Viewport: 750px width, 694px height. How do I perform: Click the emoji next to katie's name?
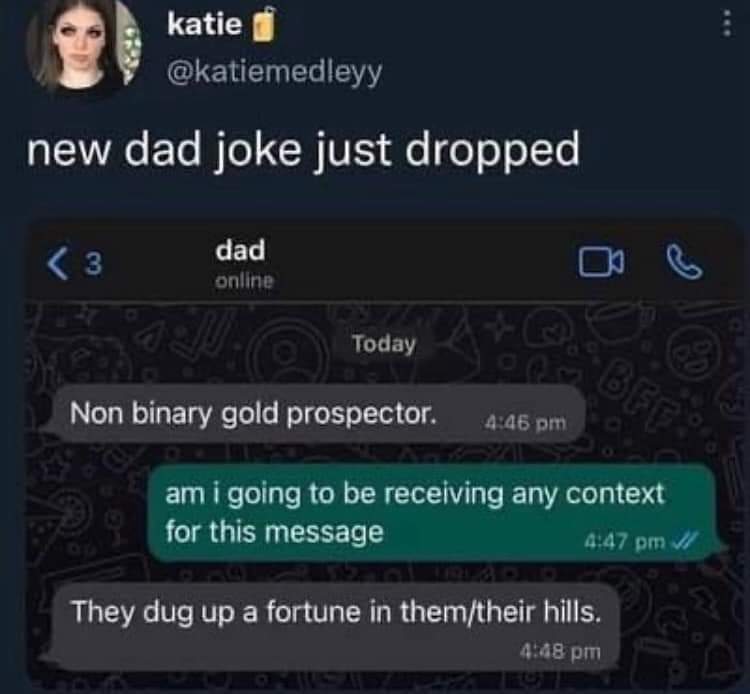click(x=264, y=25)
